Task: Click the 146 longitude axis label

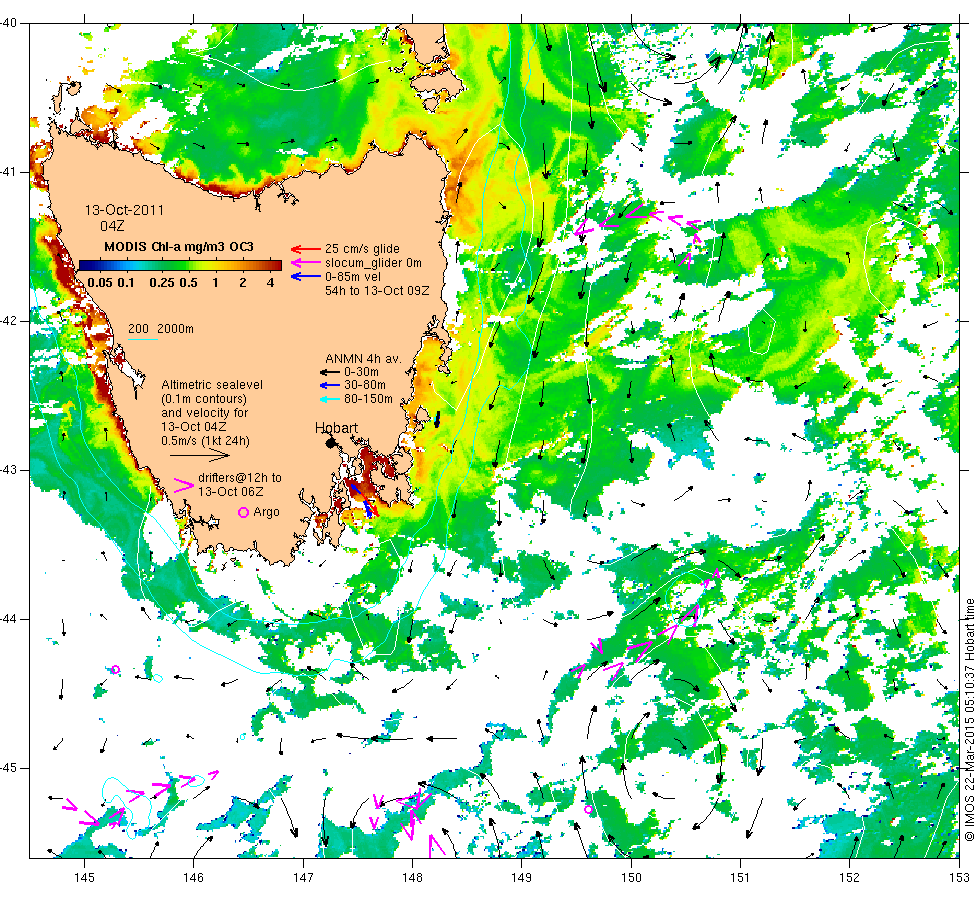Action: click(x=194, y=878)
